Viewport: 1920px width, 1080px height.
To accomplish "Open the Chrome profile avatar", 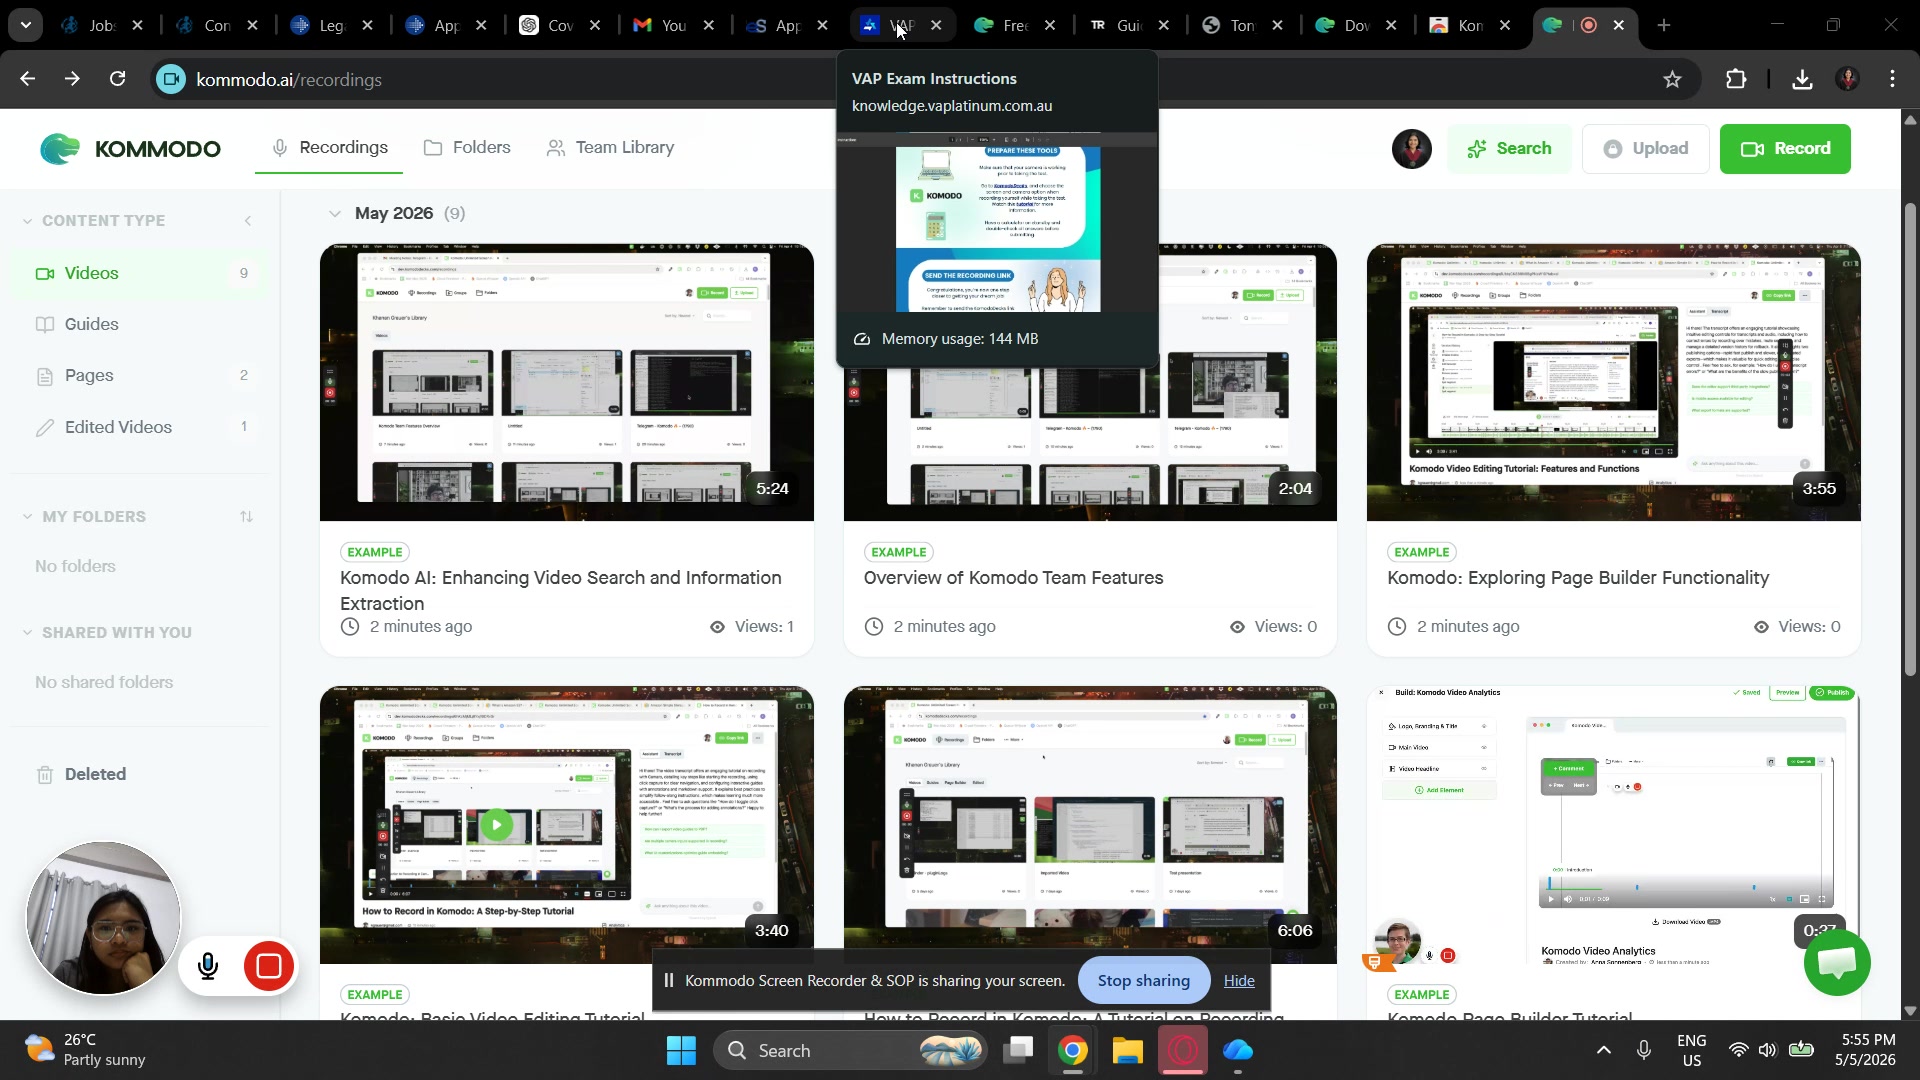I will 1847,79.
